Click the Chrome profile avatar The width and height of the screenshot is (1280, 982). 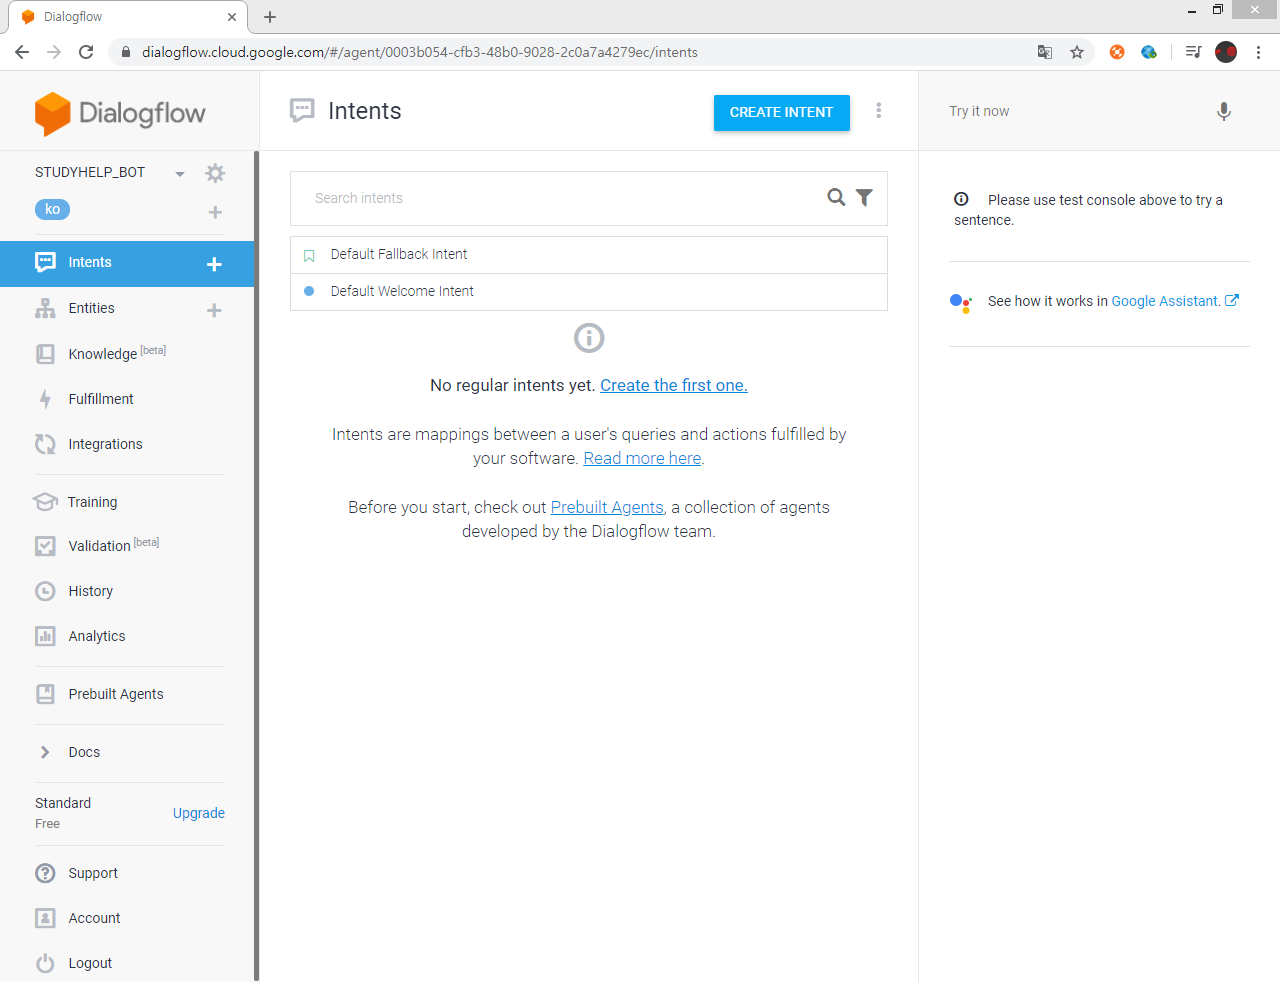pyautogui.click(x=1226, y=52)
